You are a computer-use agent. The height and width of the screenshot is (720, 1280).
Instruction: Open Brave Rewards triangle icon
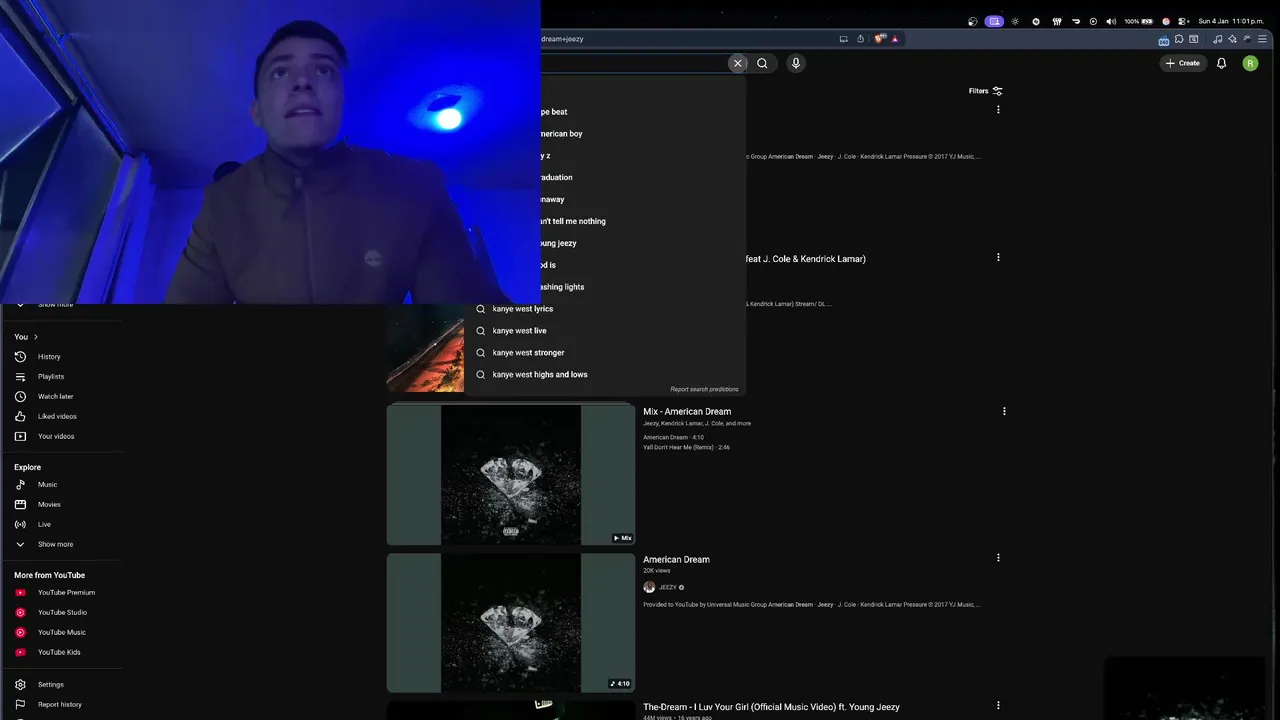895,39
